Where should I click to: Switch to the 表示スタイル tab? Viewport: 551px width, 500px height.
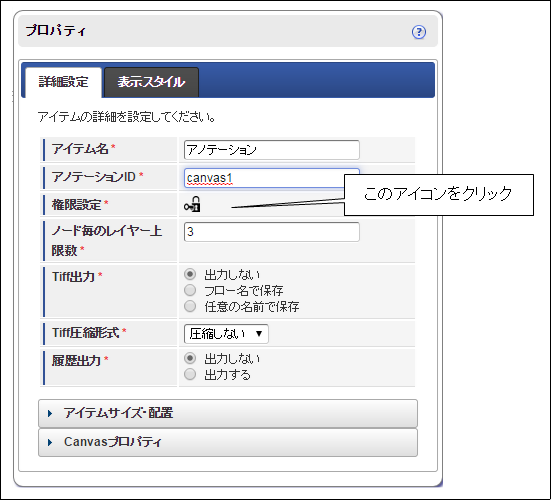point(151,82)
